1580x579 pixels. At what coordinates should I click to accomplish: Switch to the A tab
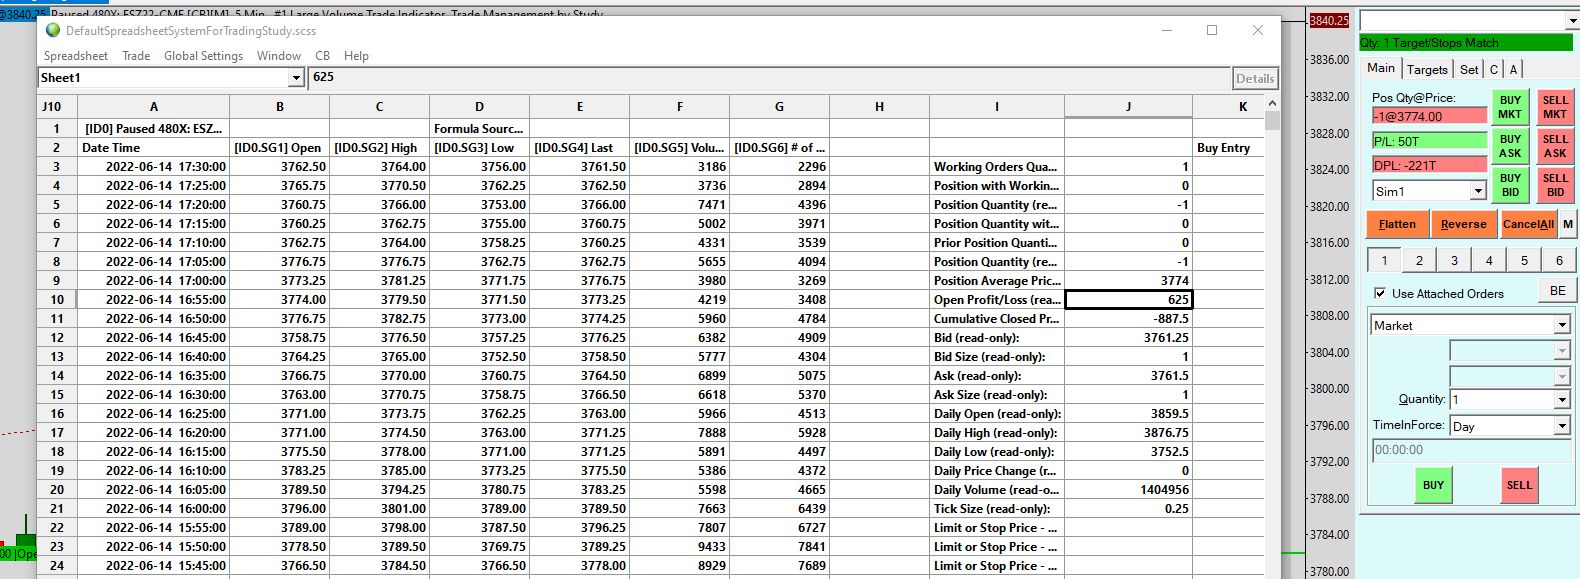tap(1513, 69)
